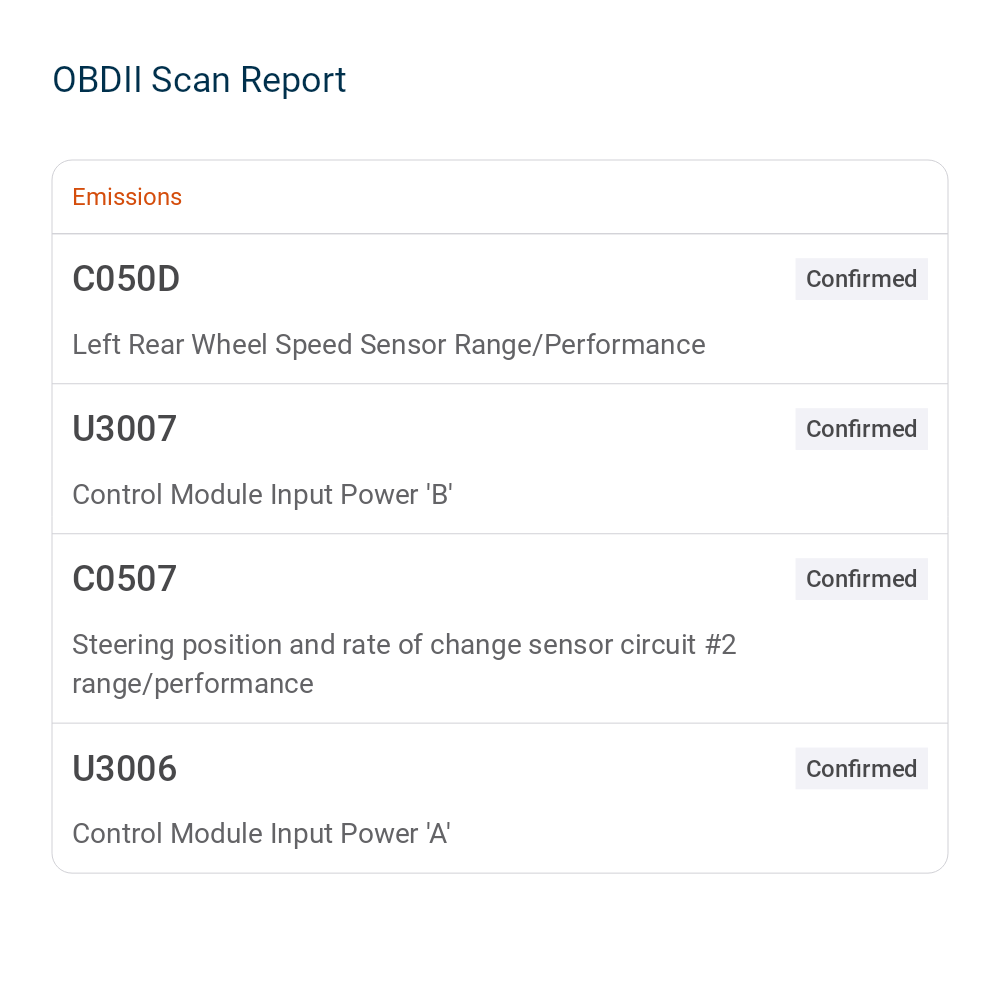Open the U3007 trouble code entry
Viewport: 1000px width, 1000px height.
tap(500, 459)
